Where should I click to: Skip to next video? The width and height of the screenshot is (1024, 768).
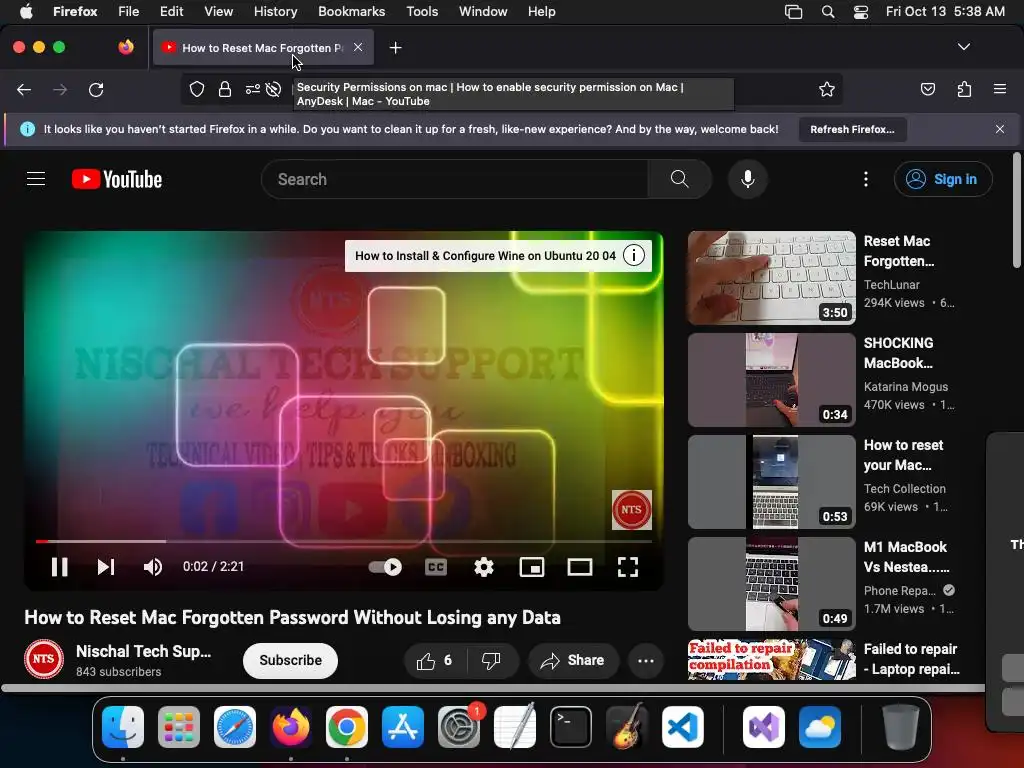pos(106,567)
